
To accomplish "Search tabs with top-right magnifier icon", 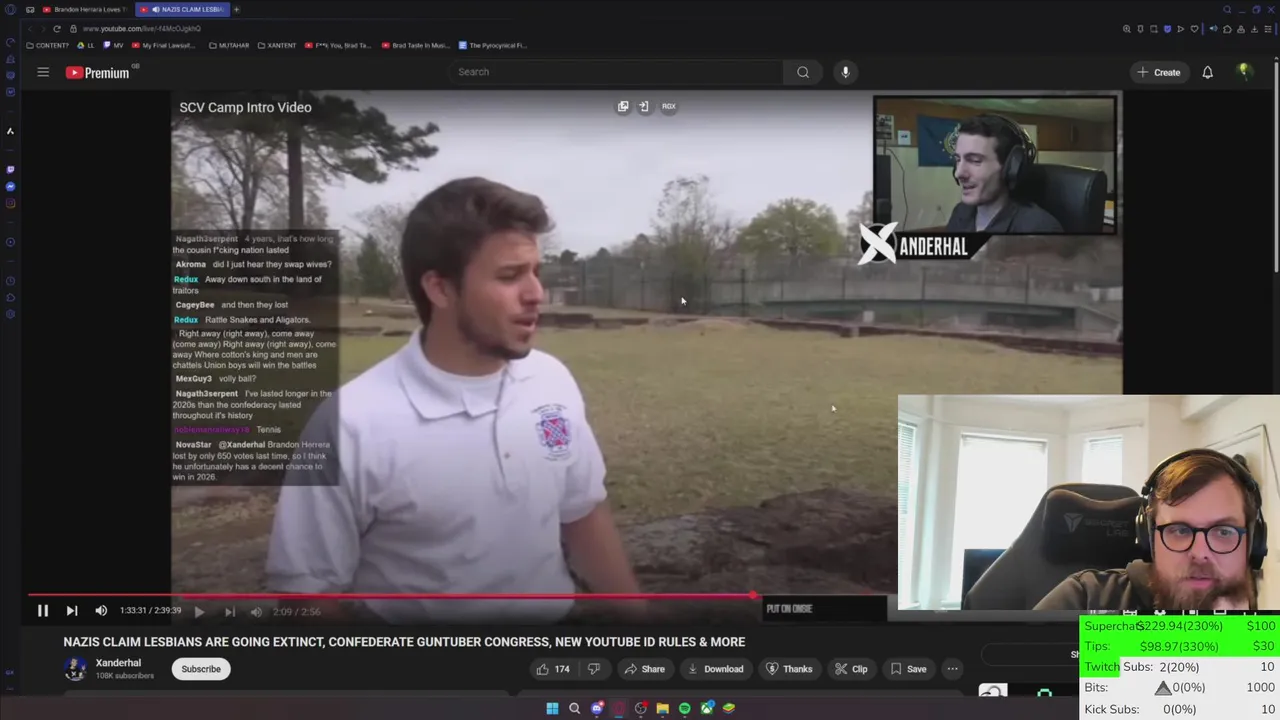I will [x=1227, y=9].
